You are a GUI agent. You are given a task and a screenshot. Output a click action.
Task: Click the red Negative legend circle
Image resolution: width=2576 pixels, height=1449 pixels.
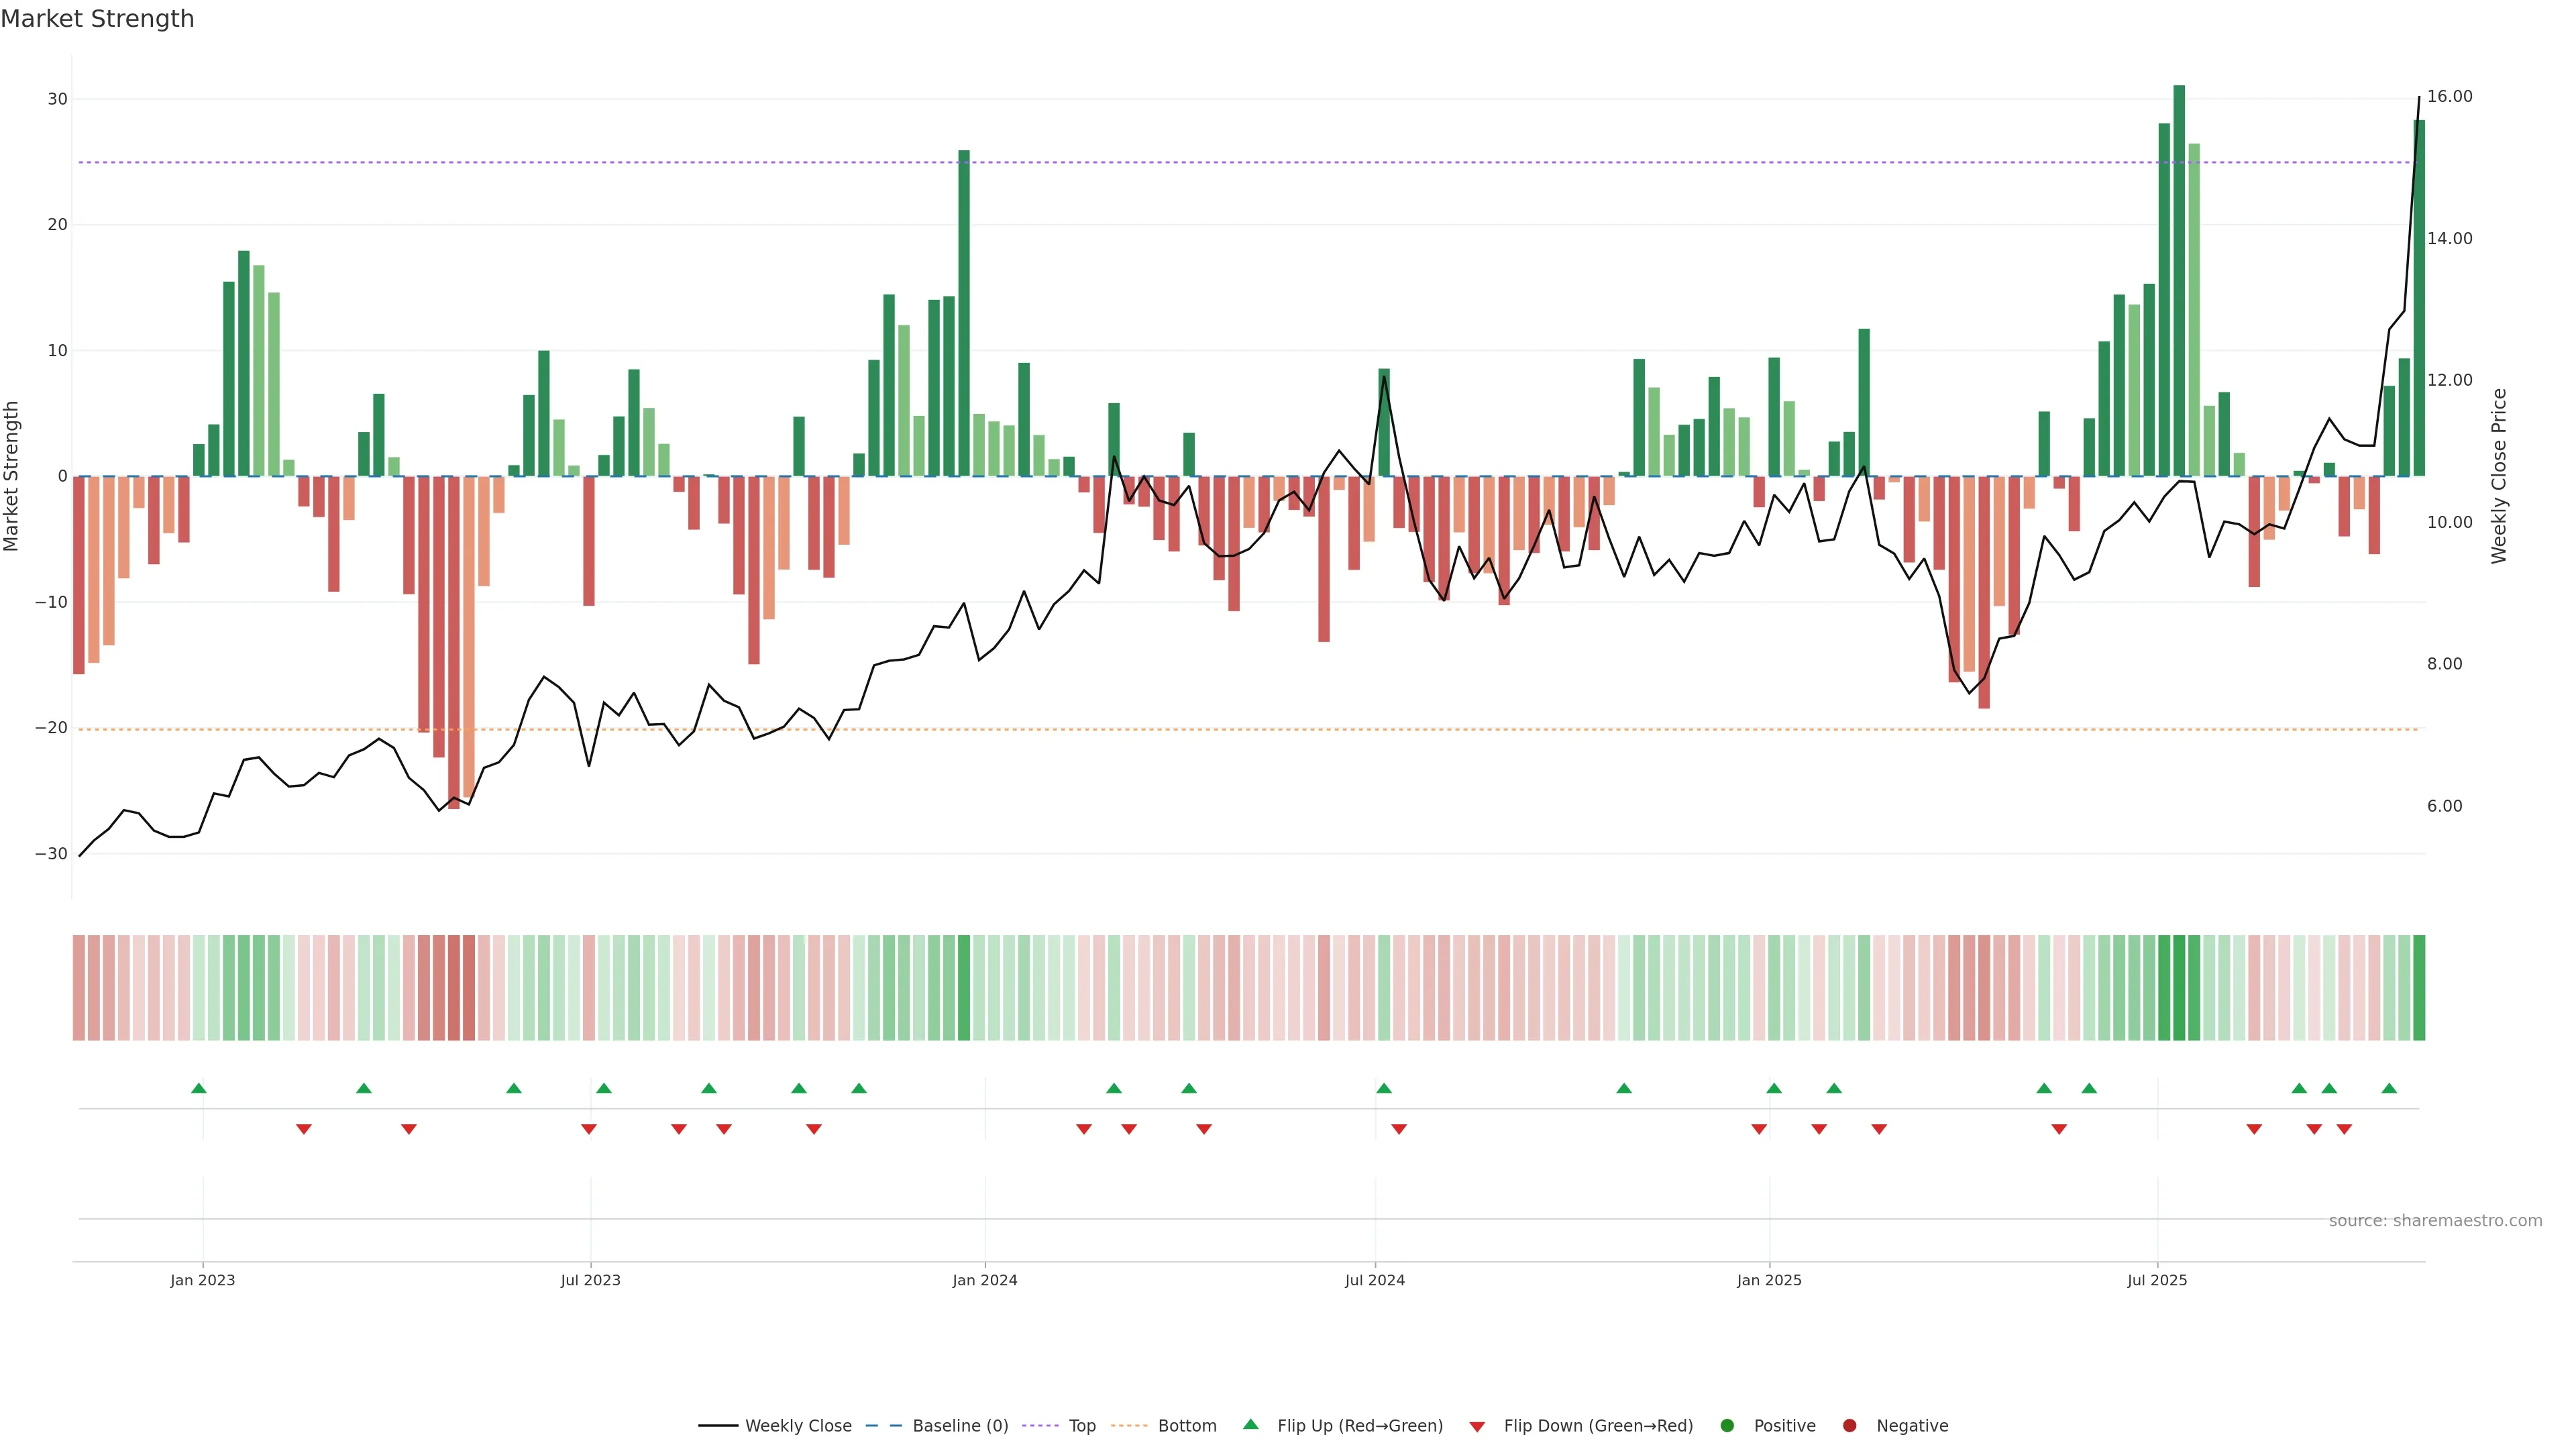coord(1849,1425)
